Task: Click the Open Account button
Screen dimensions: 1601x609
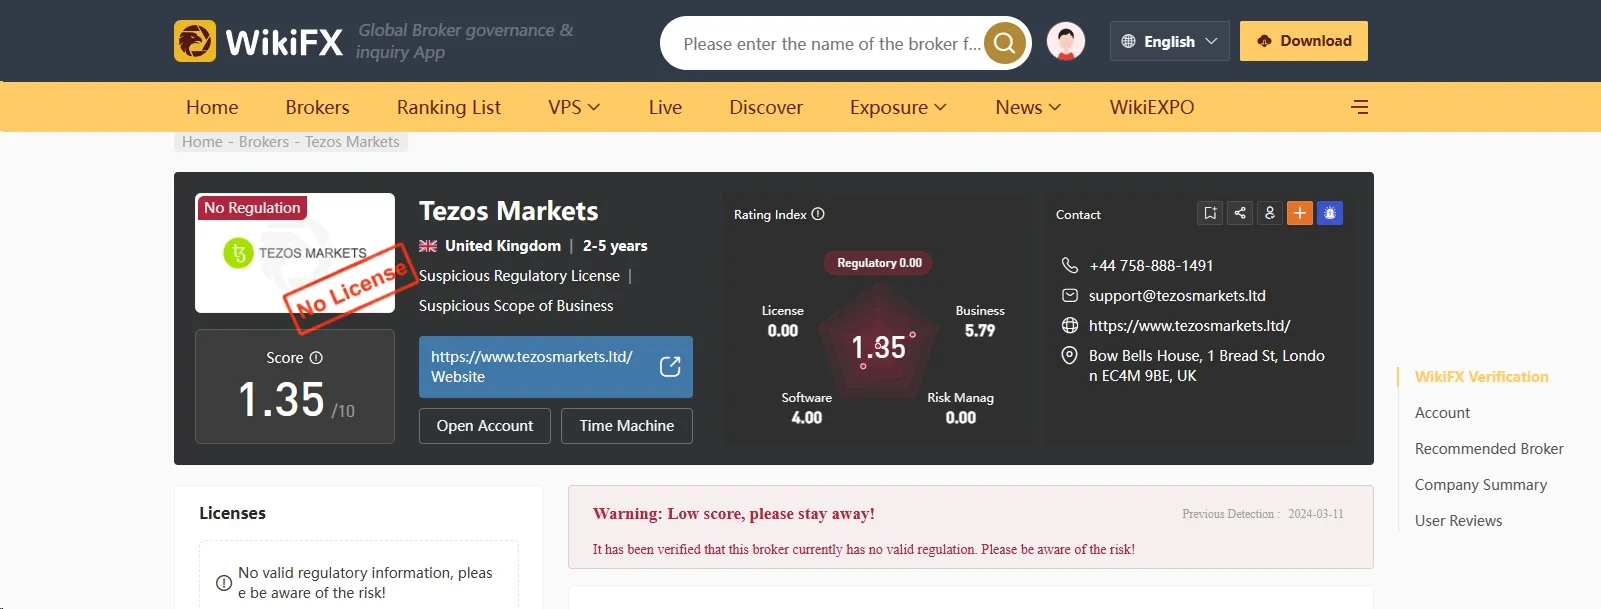Action: pos(485,426)
